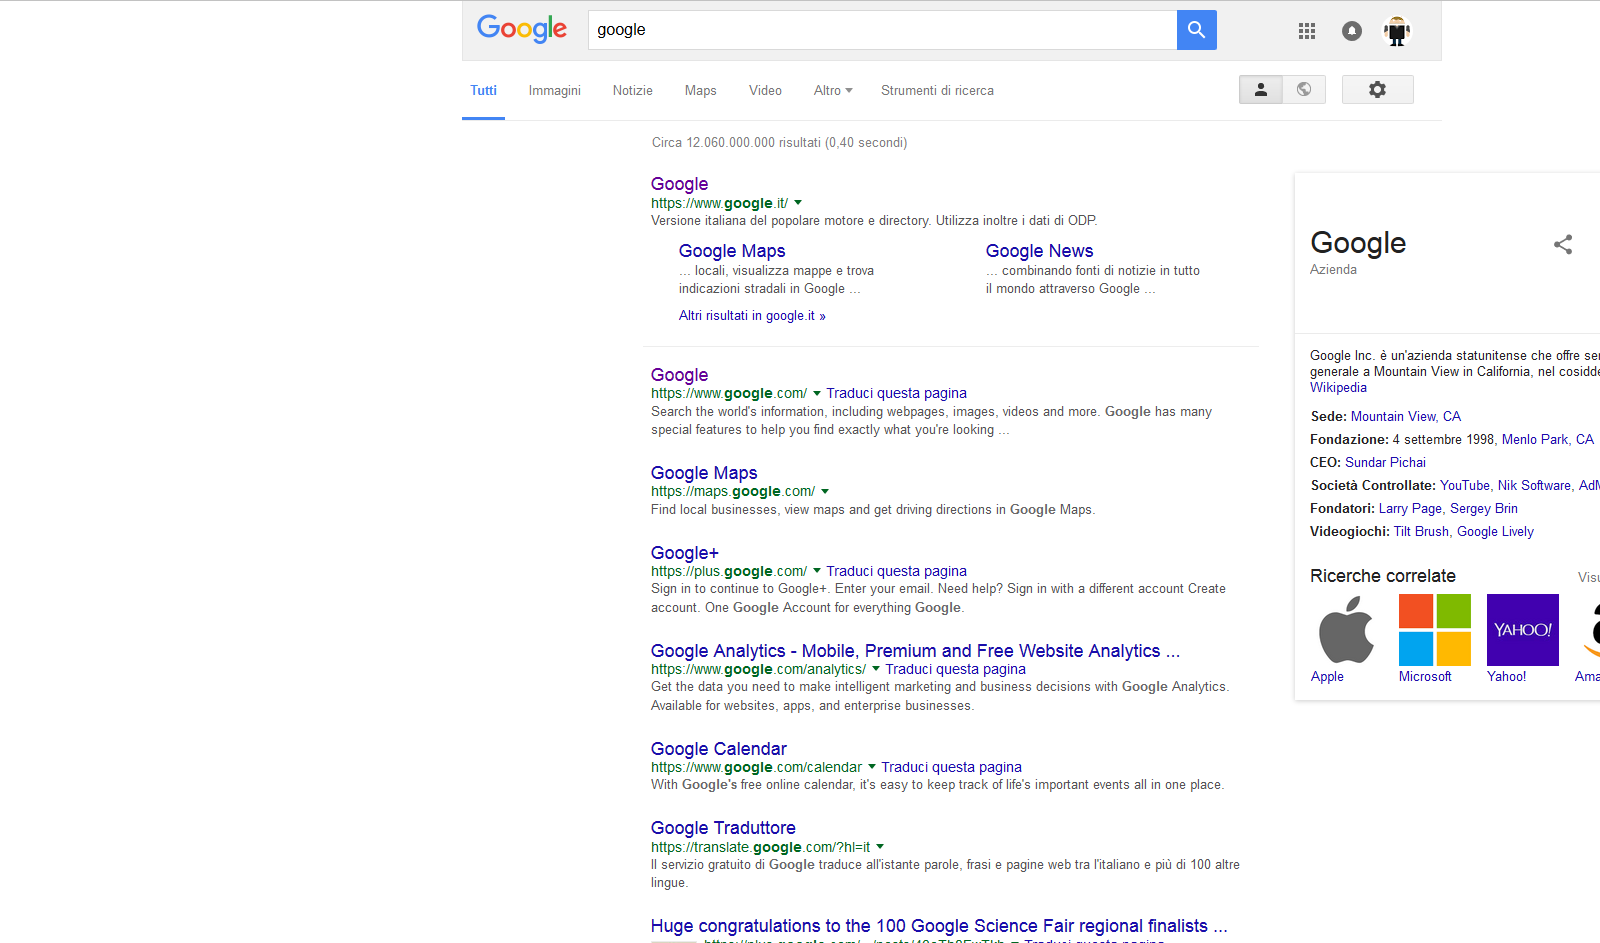Viewport: 1600px width, 943px height.
Task: Translate the Google Calendar result page
Action: pos(951,767)
